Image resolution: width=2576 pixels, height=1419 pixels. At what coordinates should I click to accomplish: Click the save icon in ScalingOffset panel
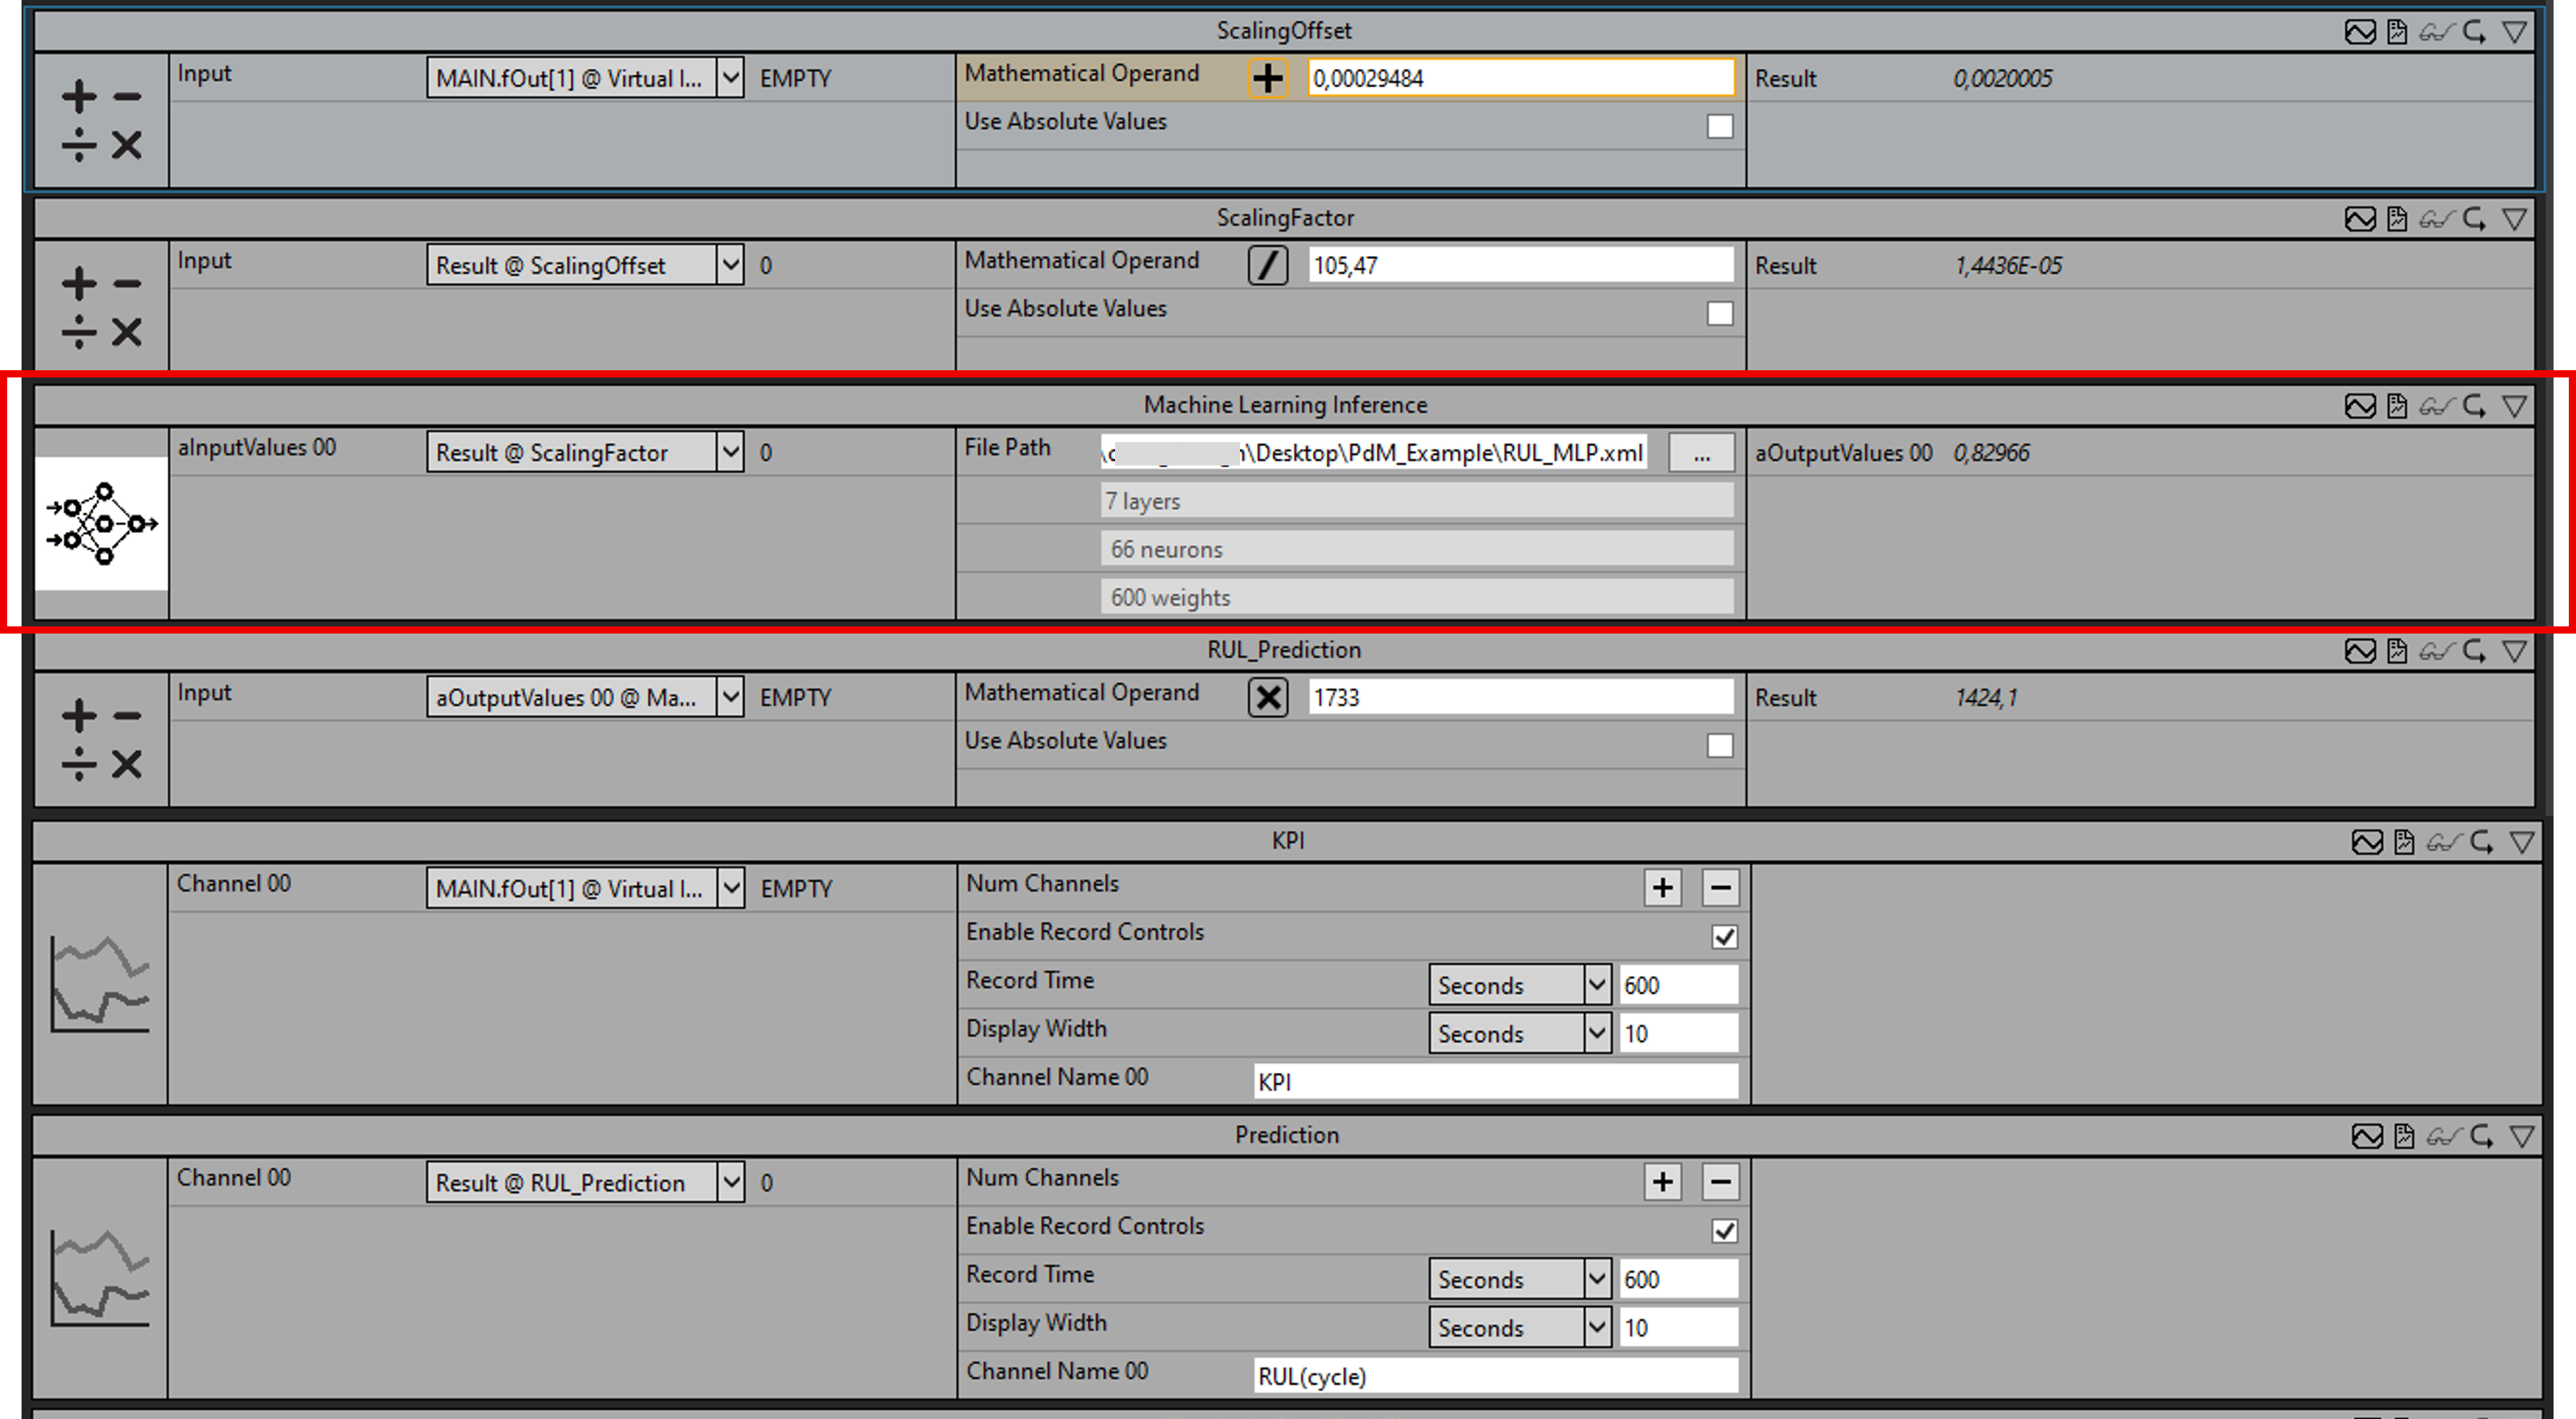point(2400,24)
